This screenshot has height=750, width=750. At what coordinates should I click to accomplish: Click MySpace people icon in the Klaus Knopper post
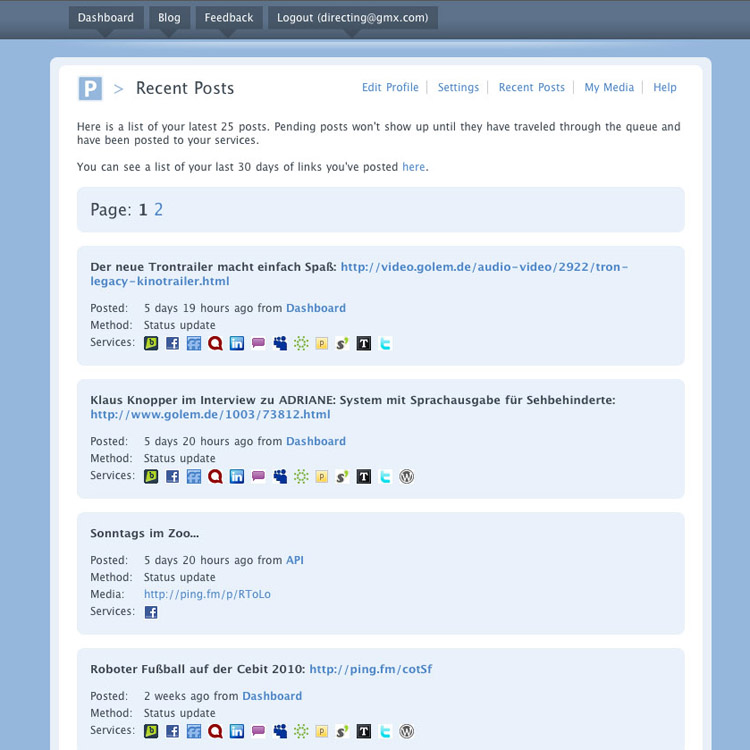click(x=280, y=477)
